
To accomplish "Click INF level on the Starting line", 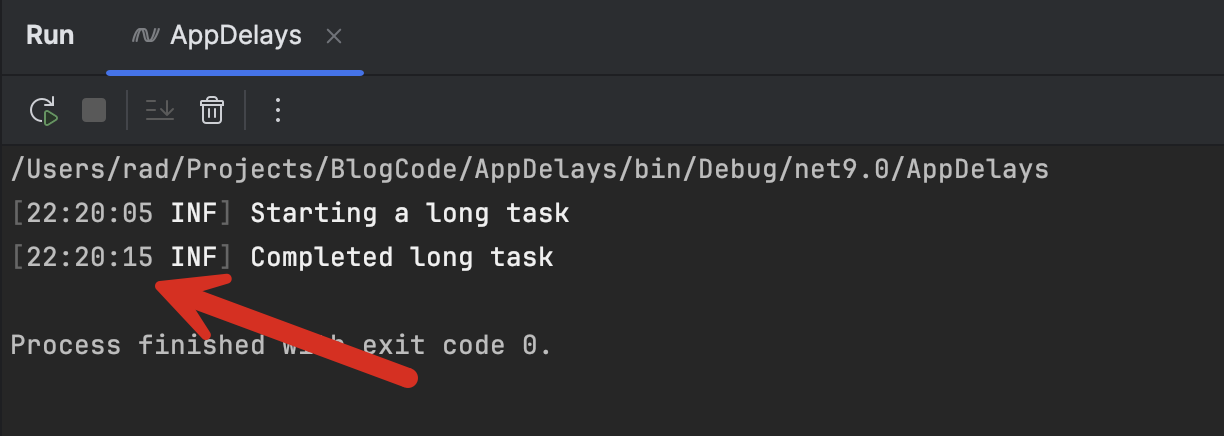I will click(x=194, y=213).
